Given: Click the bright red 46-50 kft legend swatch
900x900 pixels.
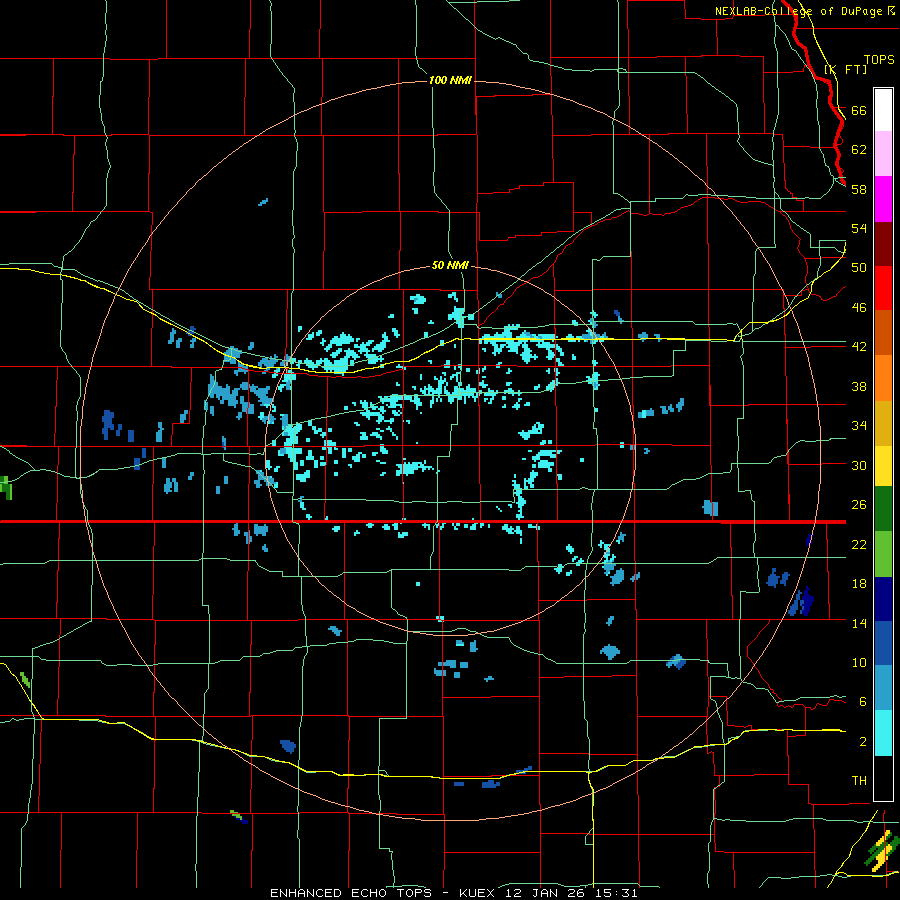Looking at the screenshot, I should point(883,288).
